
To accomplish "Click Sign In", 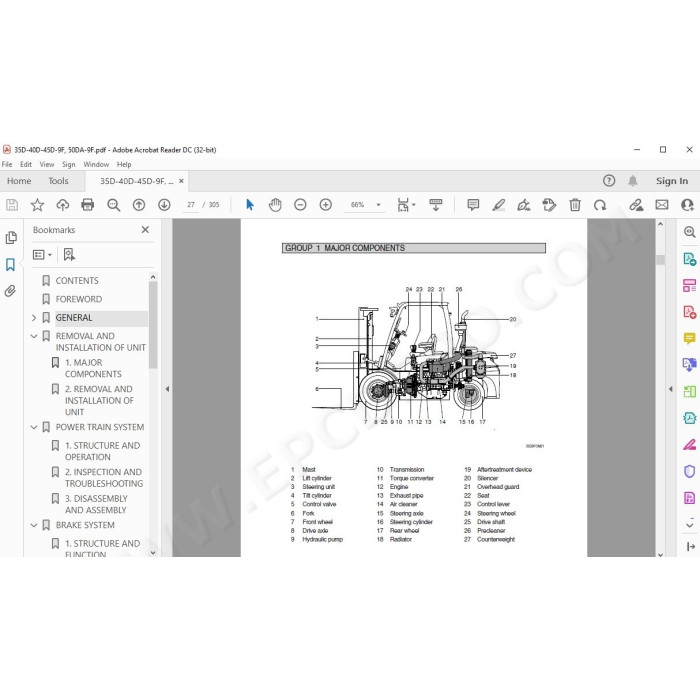I will 672,181.
